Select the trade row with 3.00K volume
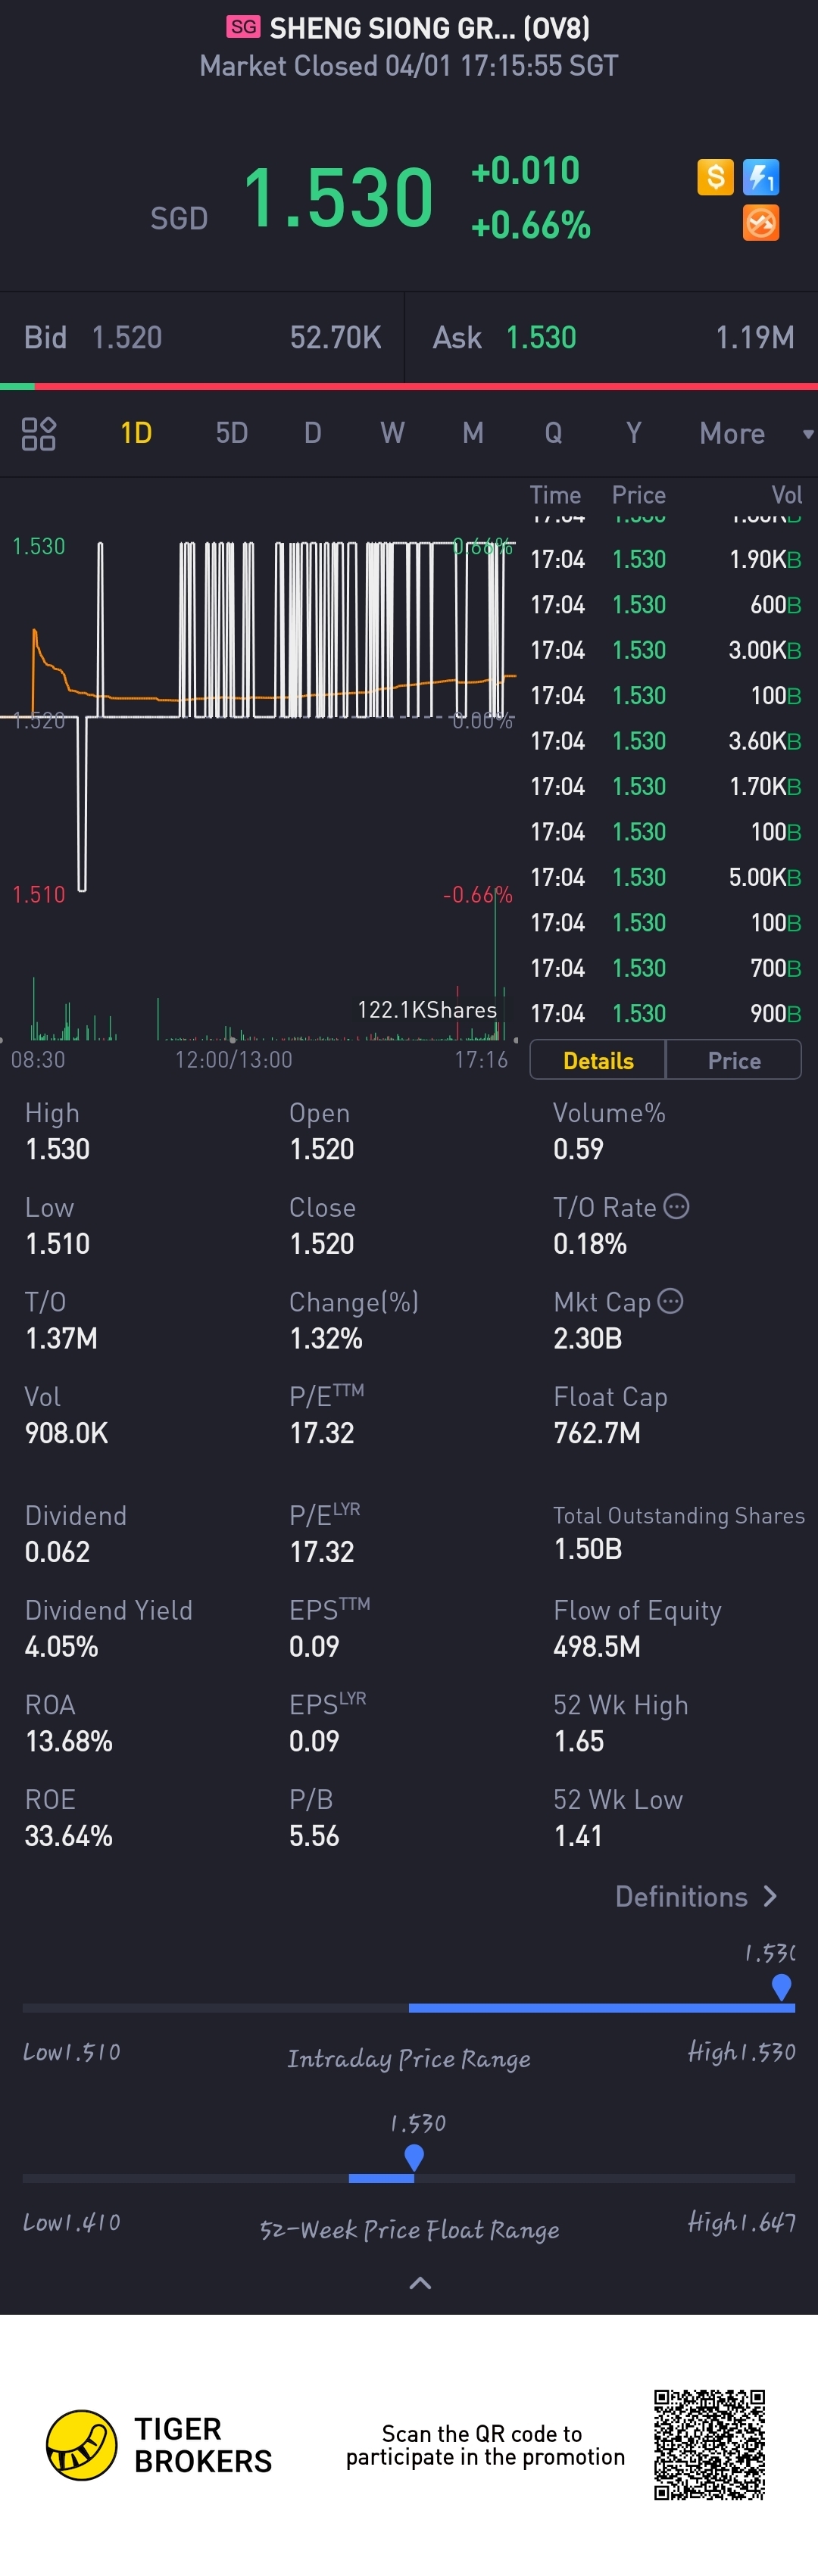 pos(665,650)
